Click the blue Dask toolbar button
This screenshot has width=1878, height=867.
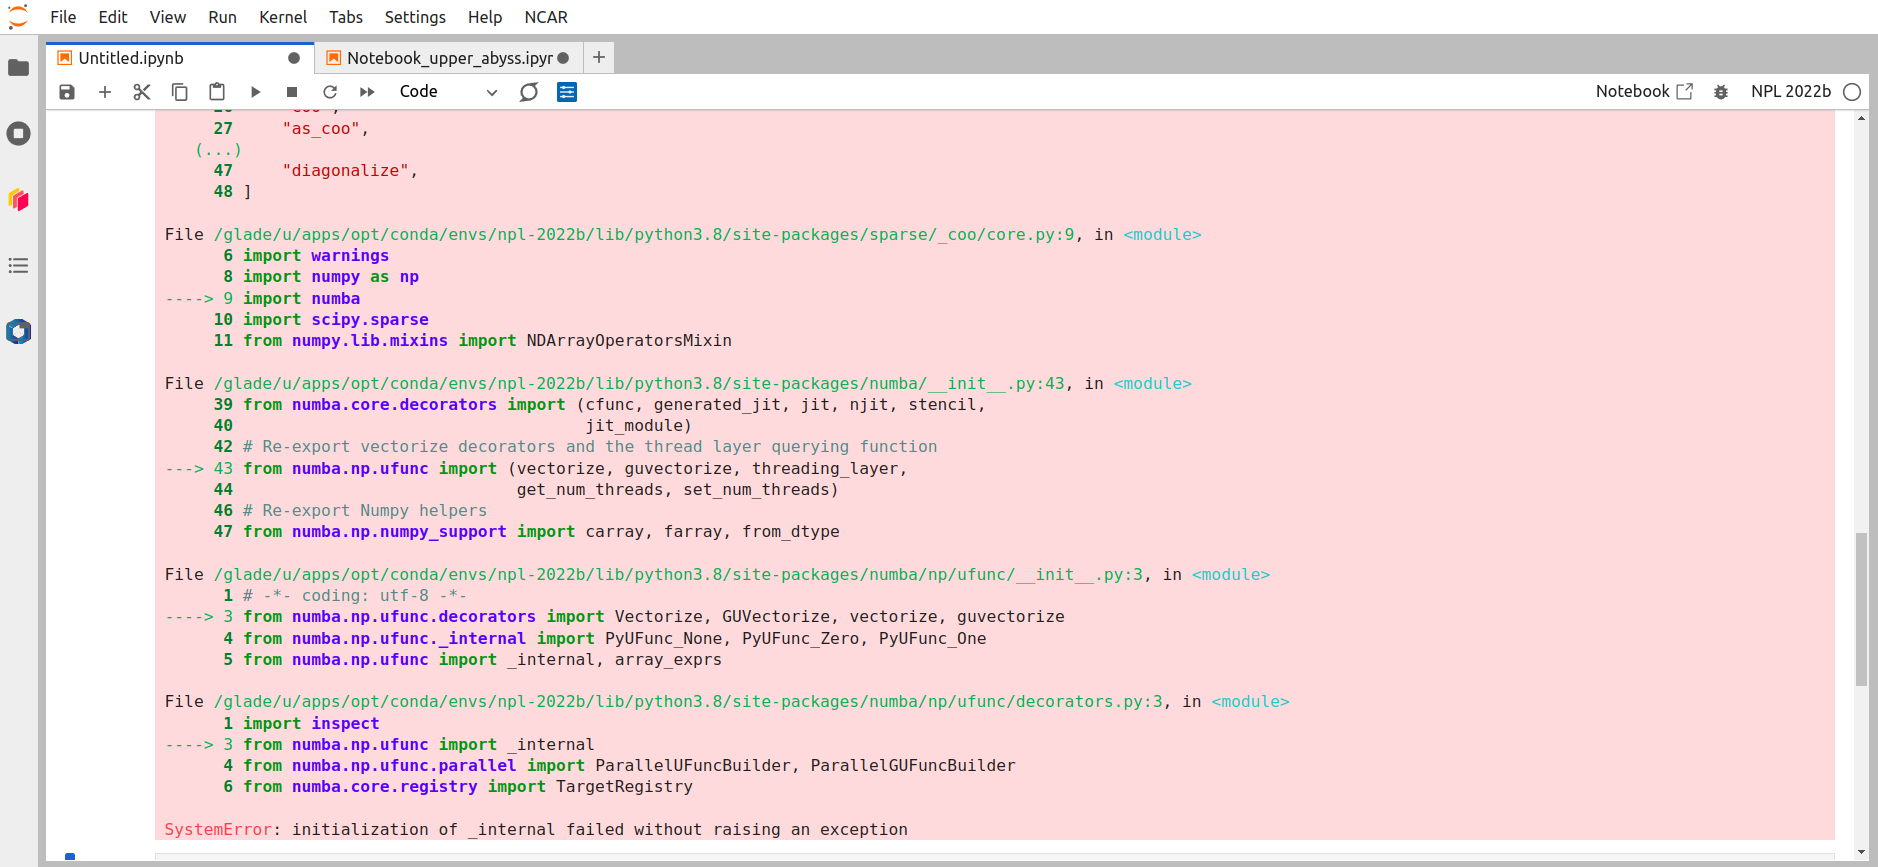point(567,92)
